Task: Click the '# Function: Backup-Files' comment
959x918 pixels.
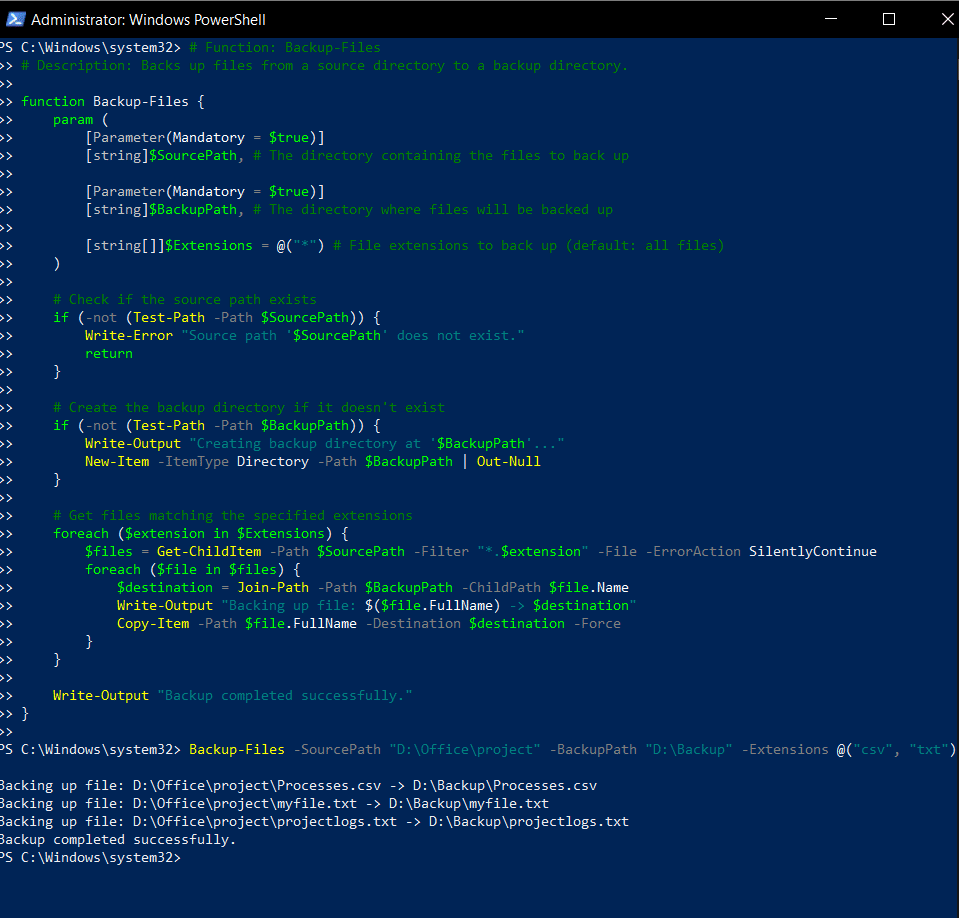Action: pyautogui.click(x=284, y=48)
